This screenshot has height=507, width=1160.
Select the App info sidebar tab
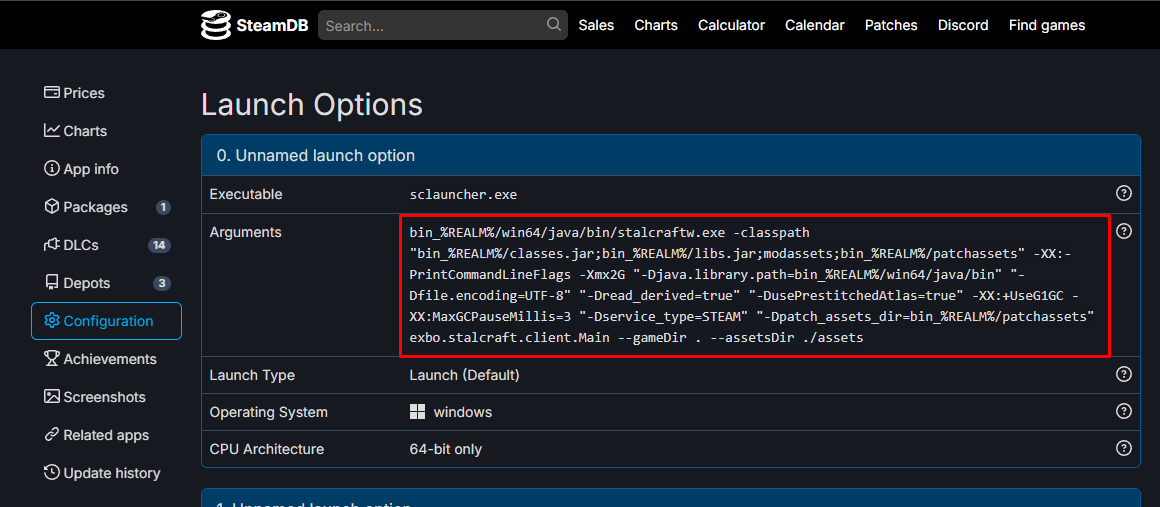(x=107, y=169)
